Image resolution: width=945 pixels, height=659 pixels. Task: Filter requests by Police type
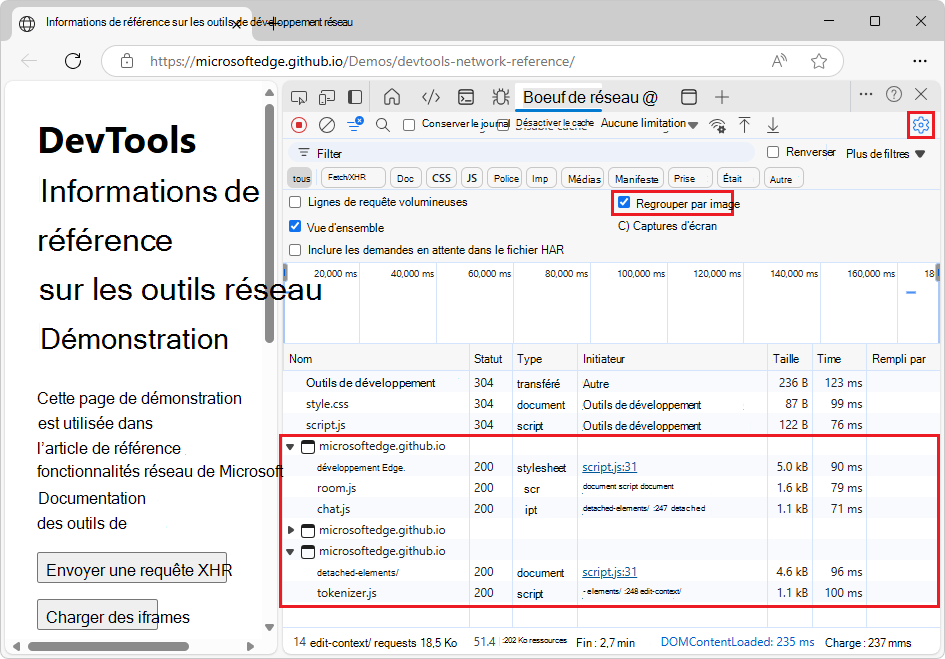506,178
